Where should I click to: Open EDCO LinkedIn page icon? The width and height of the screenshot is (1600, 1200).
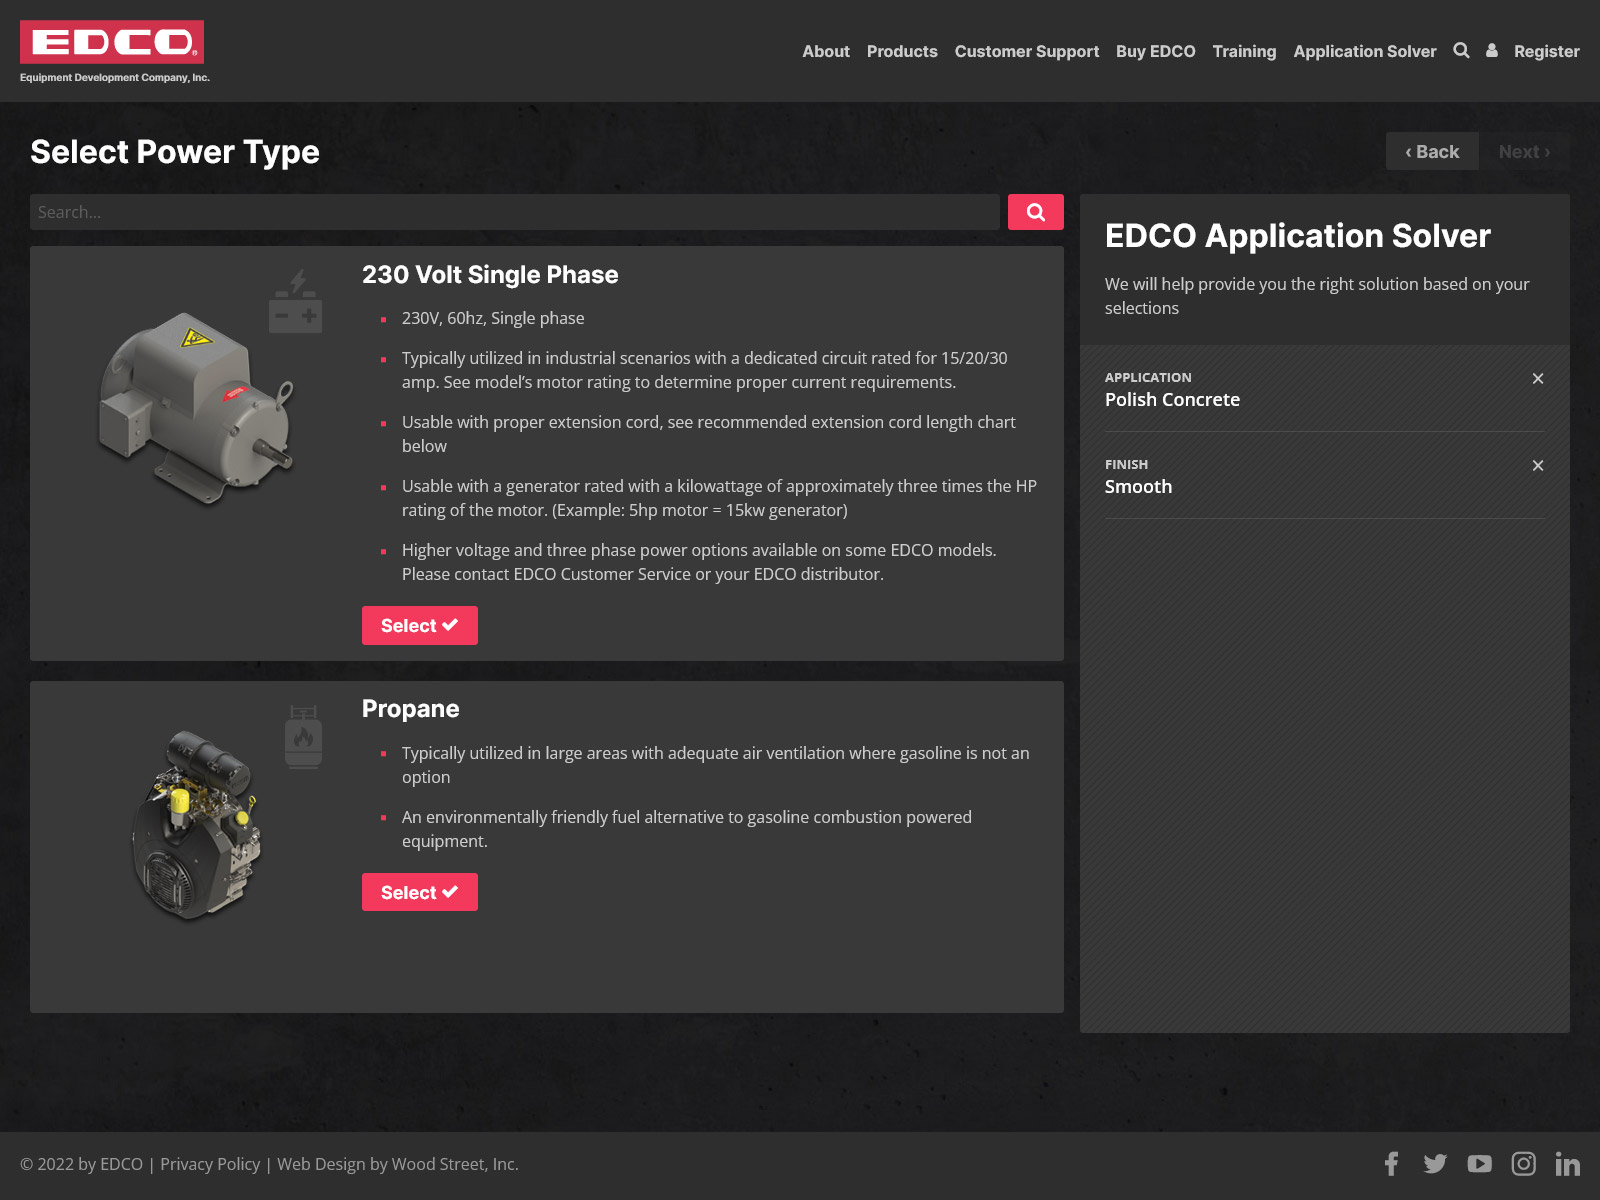tap(1568, 1163)
